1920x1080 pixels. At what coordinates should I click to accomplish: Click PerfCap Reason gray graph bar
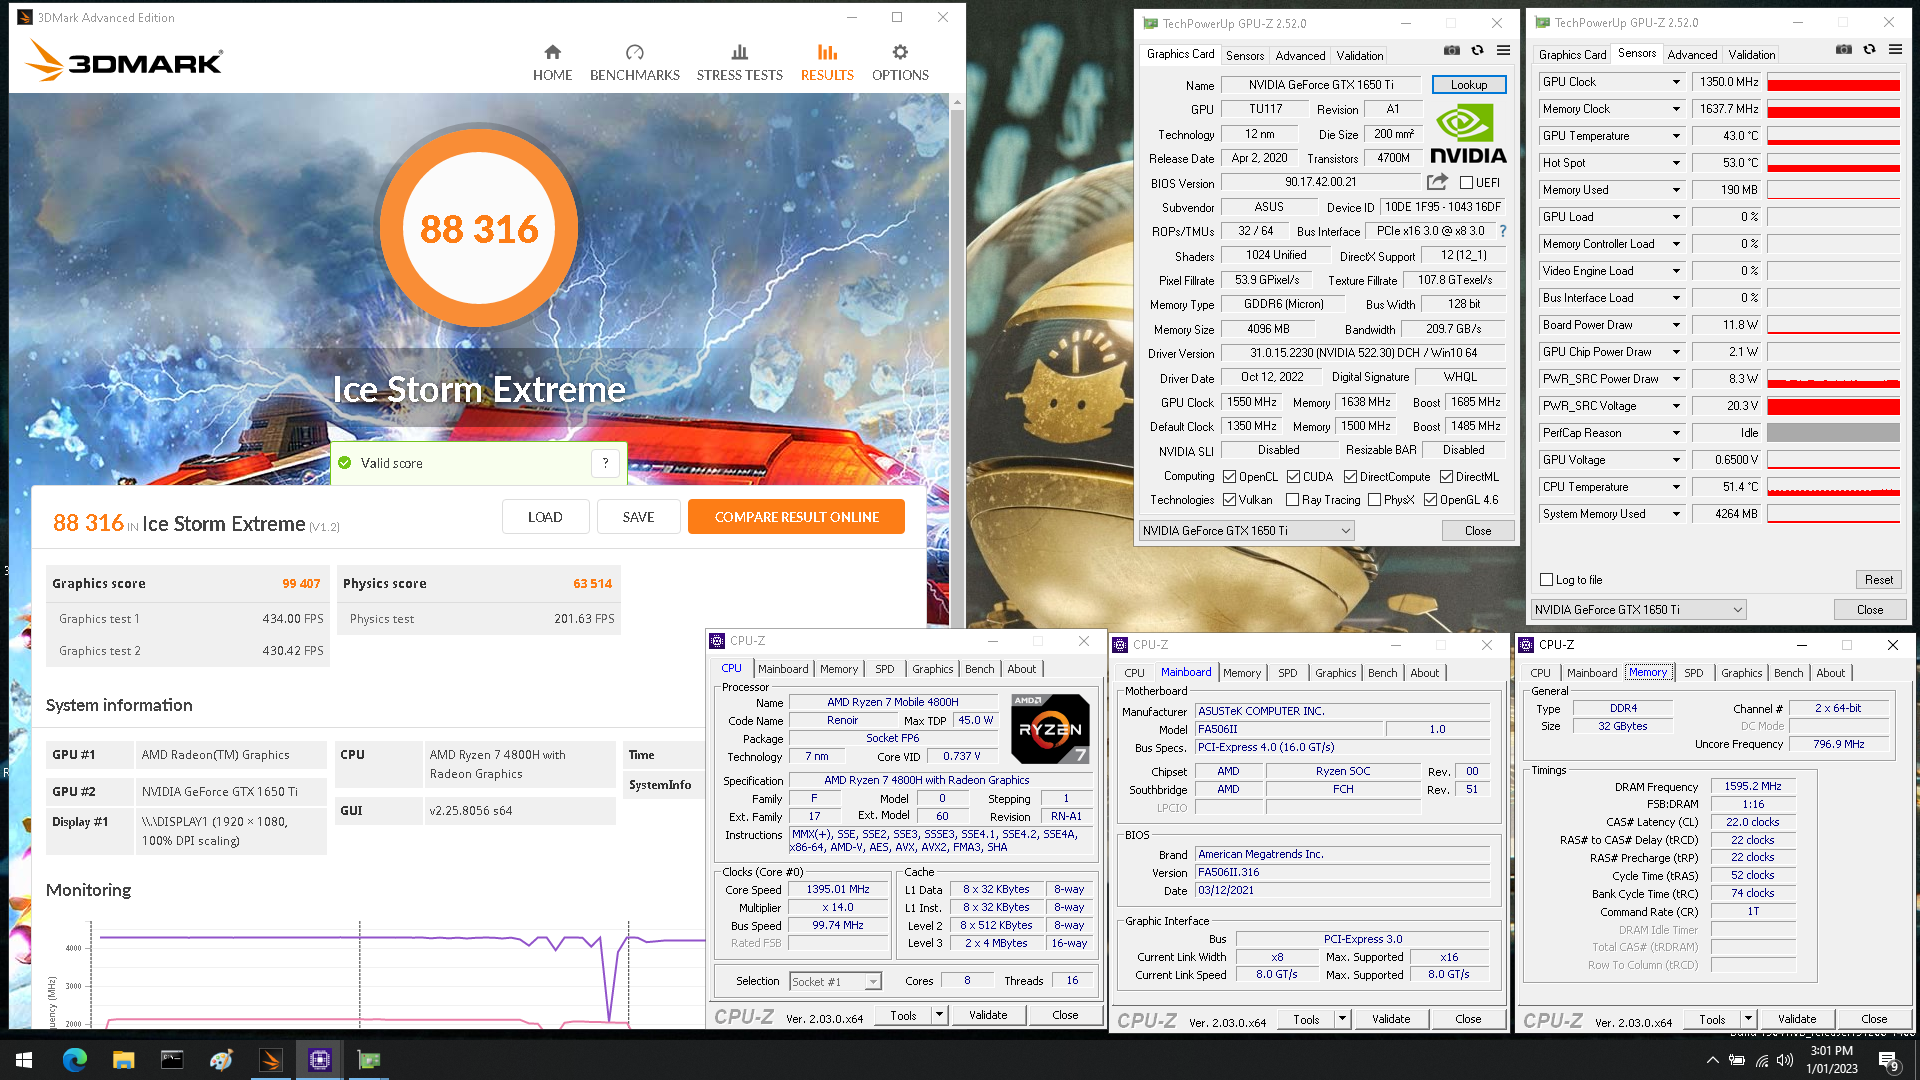1833,433
